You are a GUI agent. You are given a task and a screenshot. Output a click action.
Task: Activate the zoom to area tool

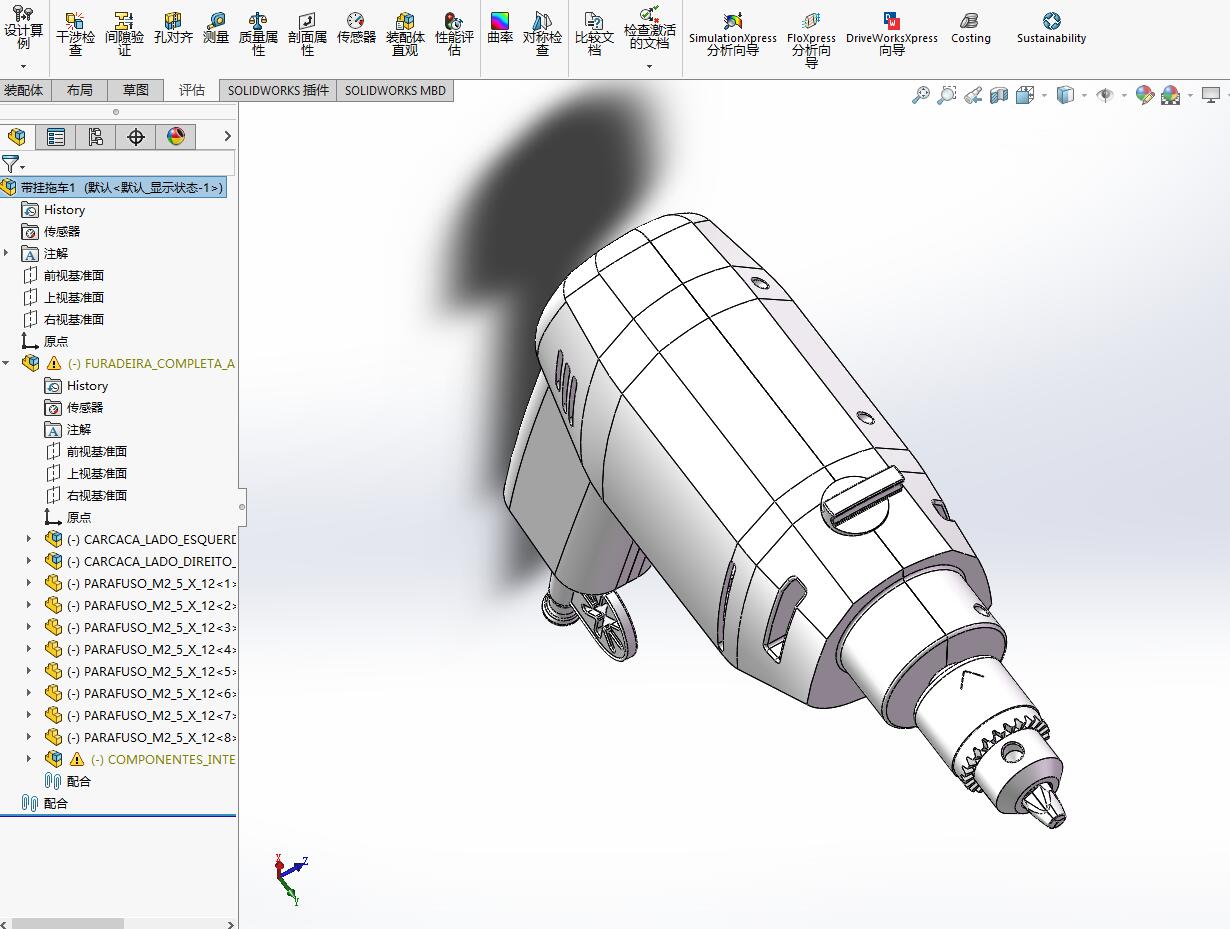pos(947,95)
